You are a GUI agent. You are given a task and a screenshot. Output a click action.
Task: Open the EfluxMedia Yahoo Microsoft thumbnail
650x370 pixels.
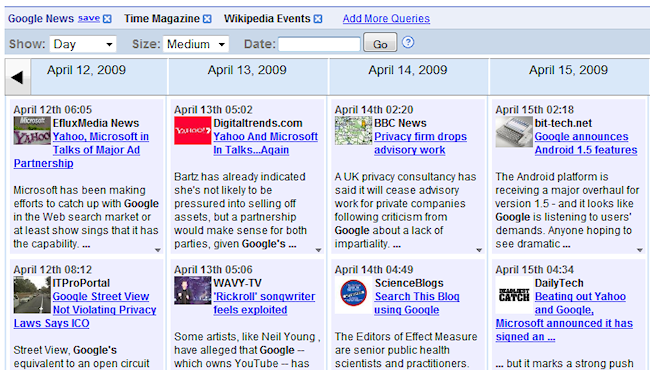tap(32, 131)
